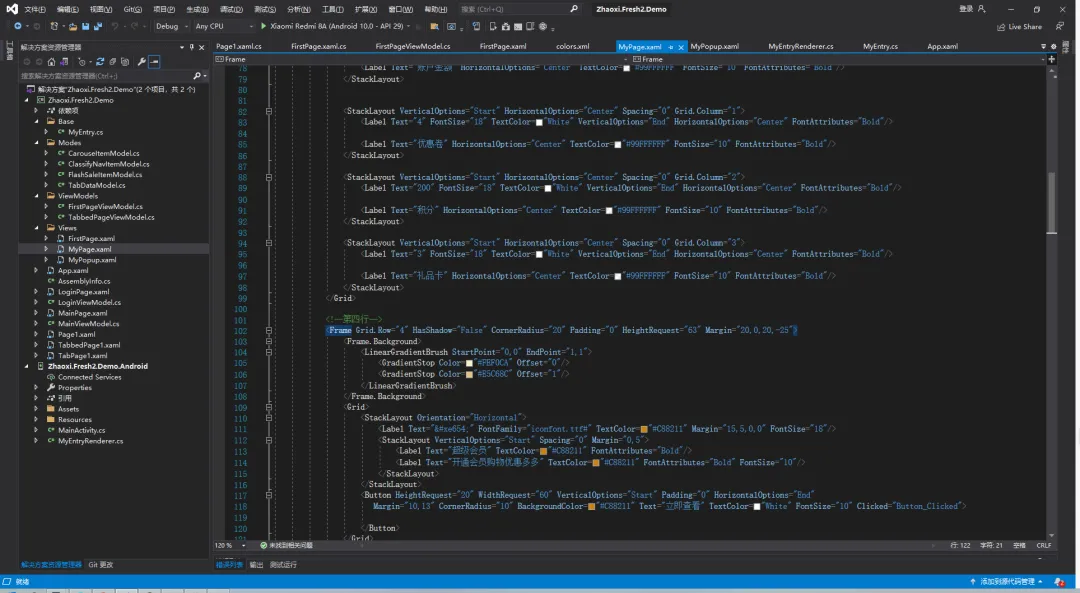The width and height of the screenshot is (1080, 593).
Task: Collapse the code region at line 102
Action: coord(269,331)
